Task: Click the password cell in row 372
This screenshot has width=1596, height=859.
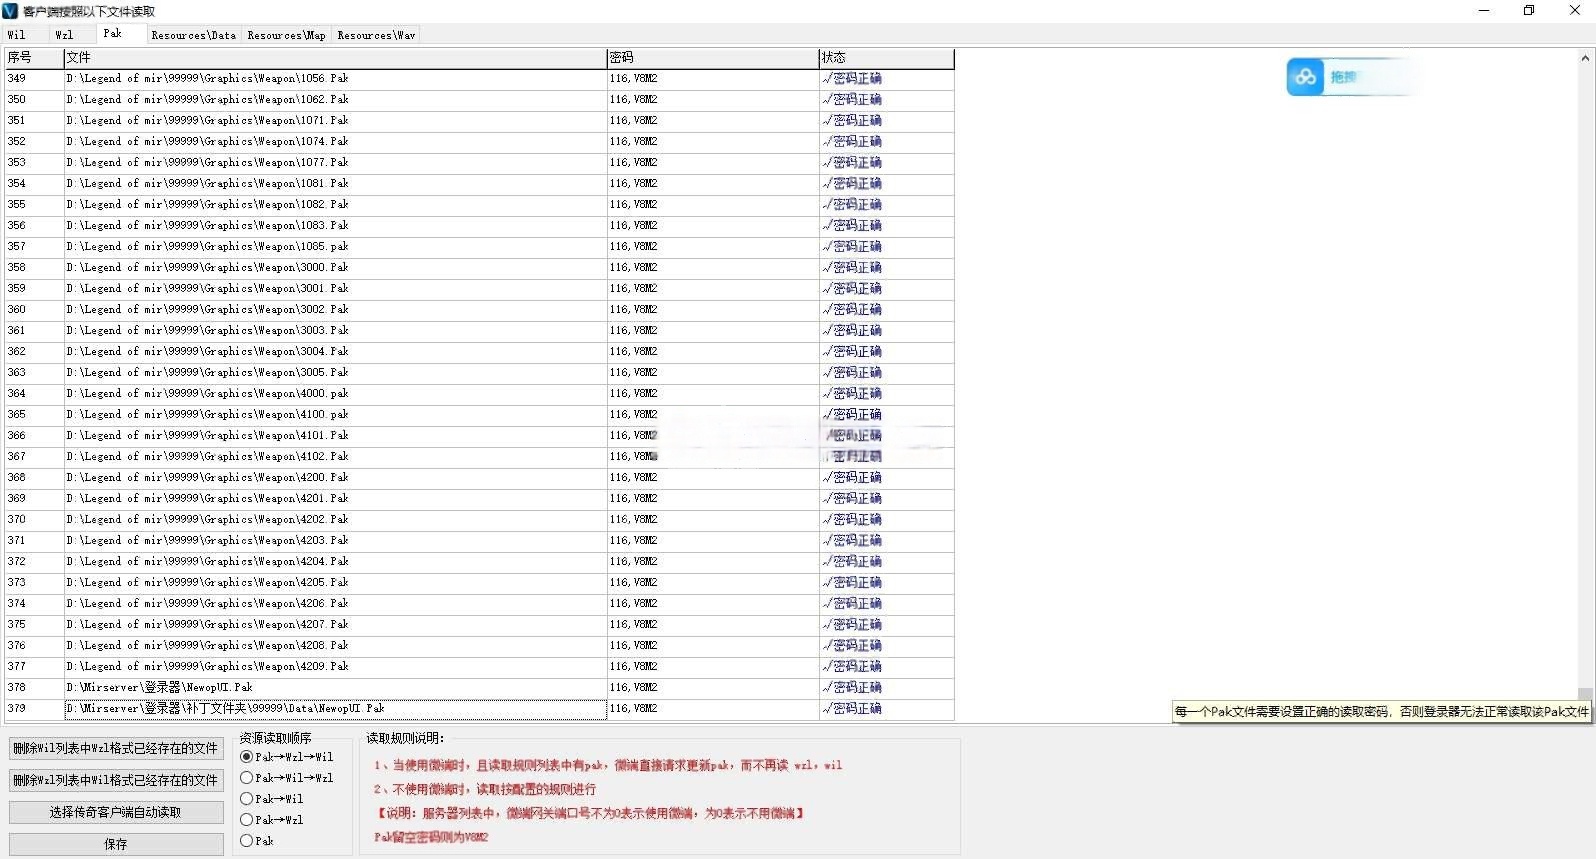Action: click(x=713, y=561)
